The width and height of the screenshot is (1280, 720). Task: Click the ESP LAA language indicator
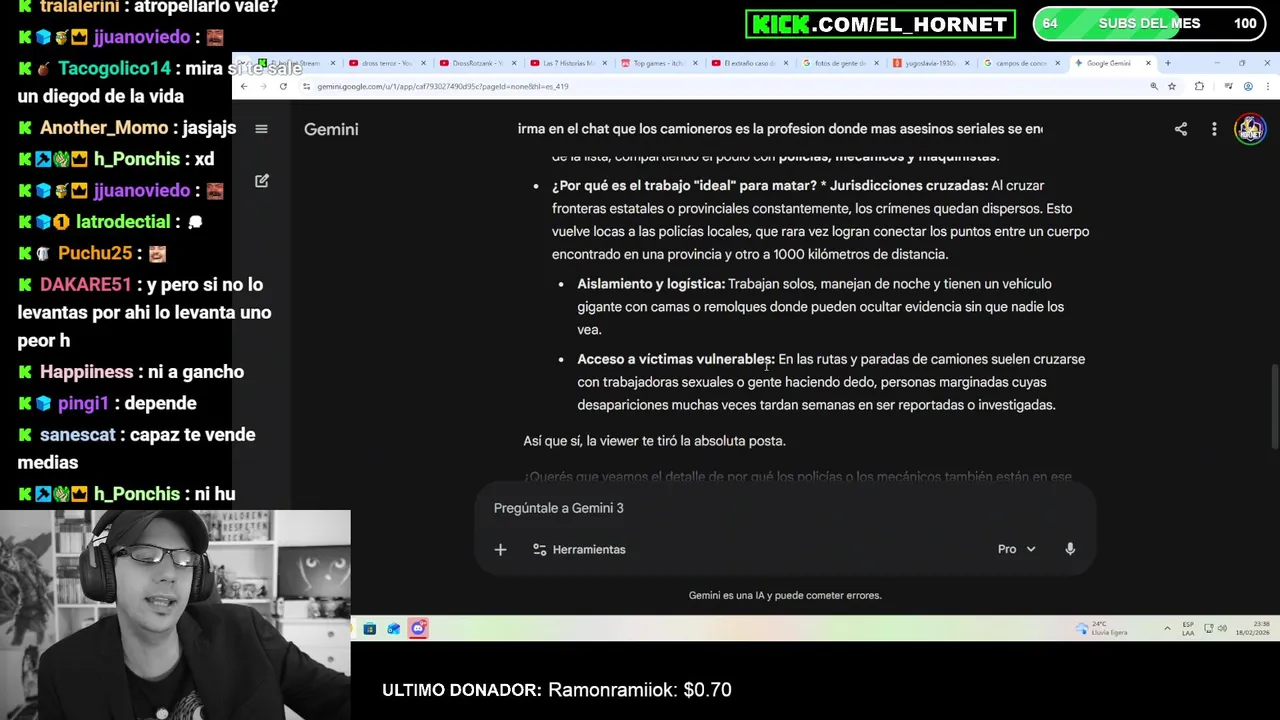pos(1188,628)
